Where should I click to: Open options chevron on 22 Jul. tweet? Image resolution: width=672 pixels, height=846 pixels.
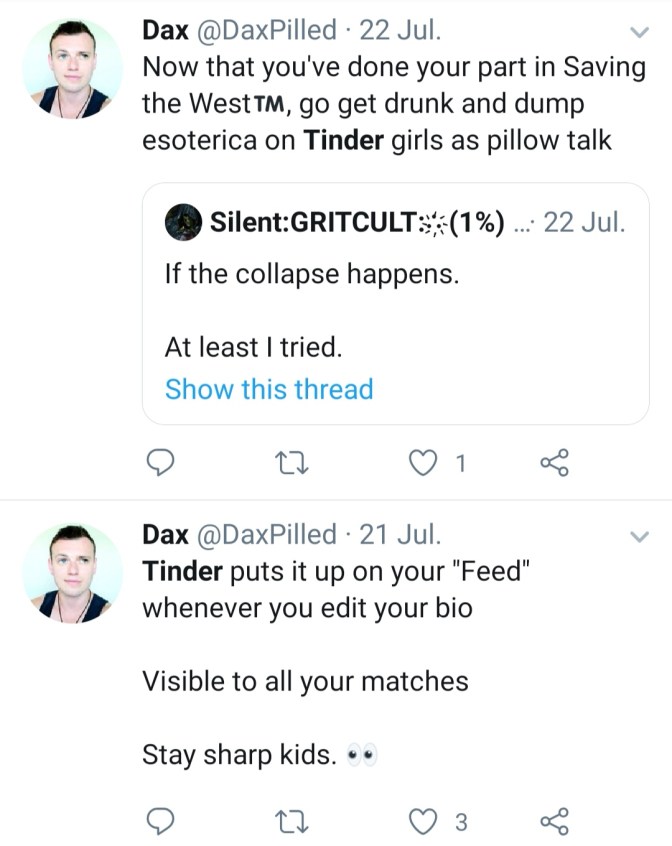coord(637,34)
